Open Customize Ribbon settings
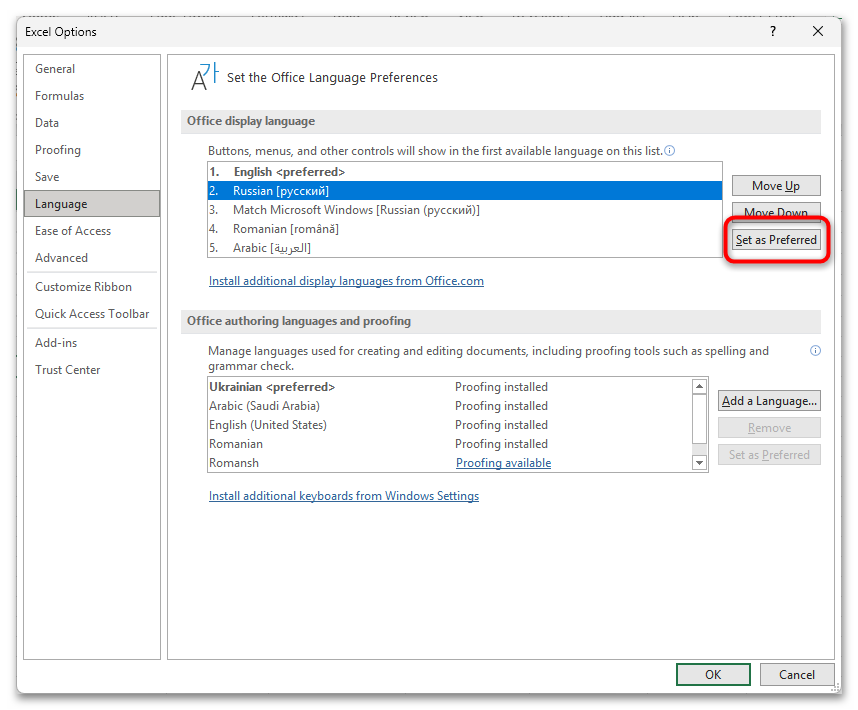Viewport: 858px width, 710px height. (92, 287)
